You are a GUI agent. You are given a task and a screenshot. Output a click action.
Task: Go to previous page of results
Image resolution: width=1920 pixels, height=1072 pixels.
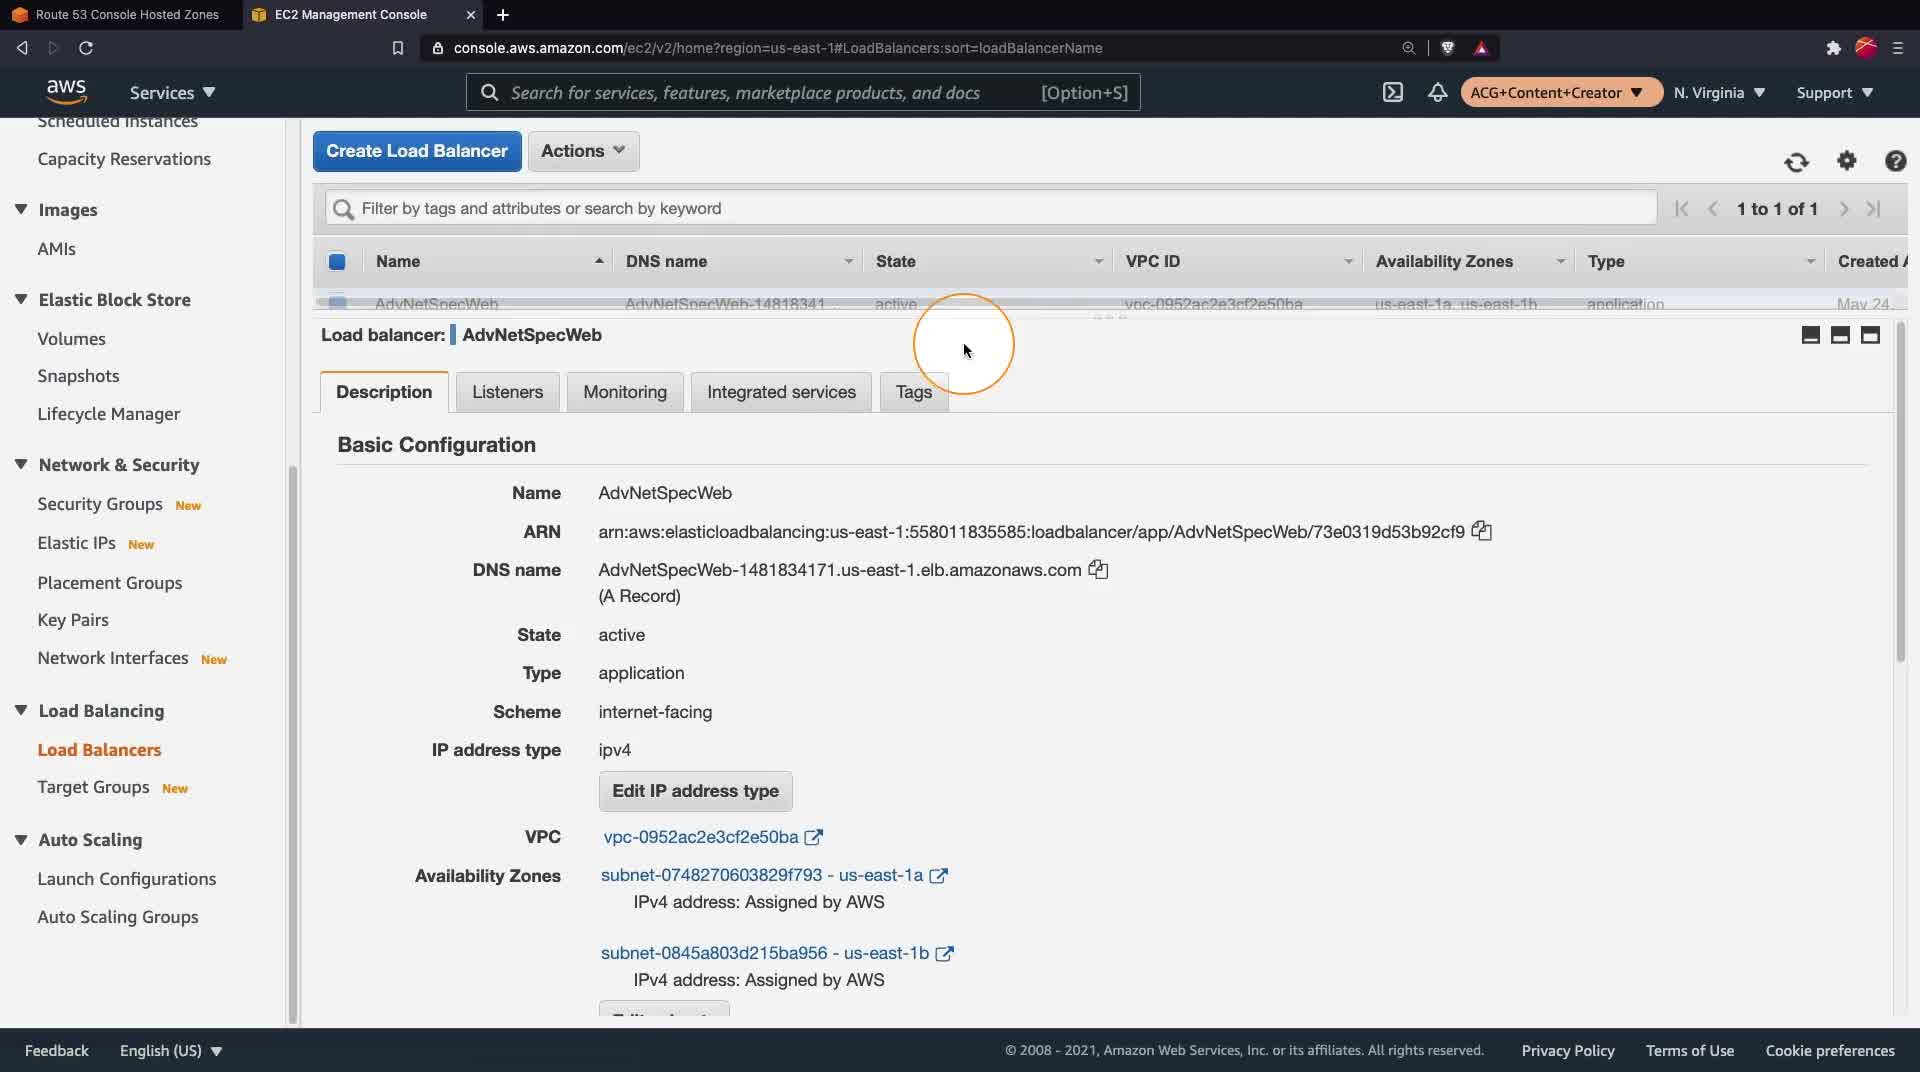[1713, 209]
